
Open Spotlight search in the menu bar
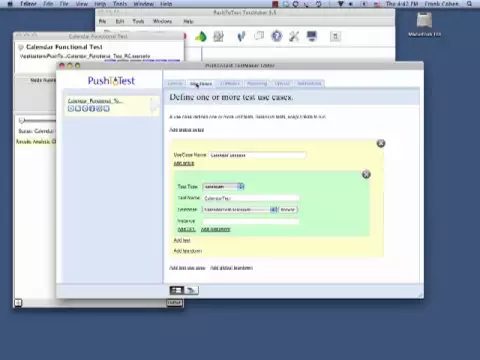click(x=469, y=4)
